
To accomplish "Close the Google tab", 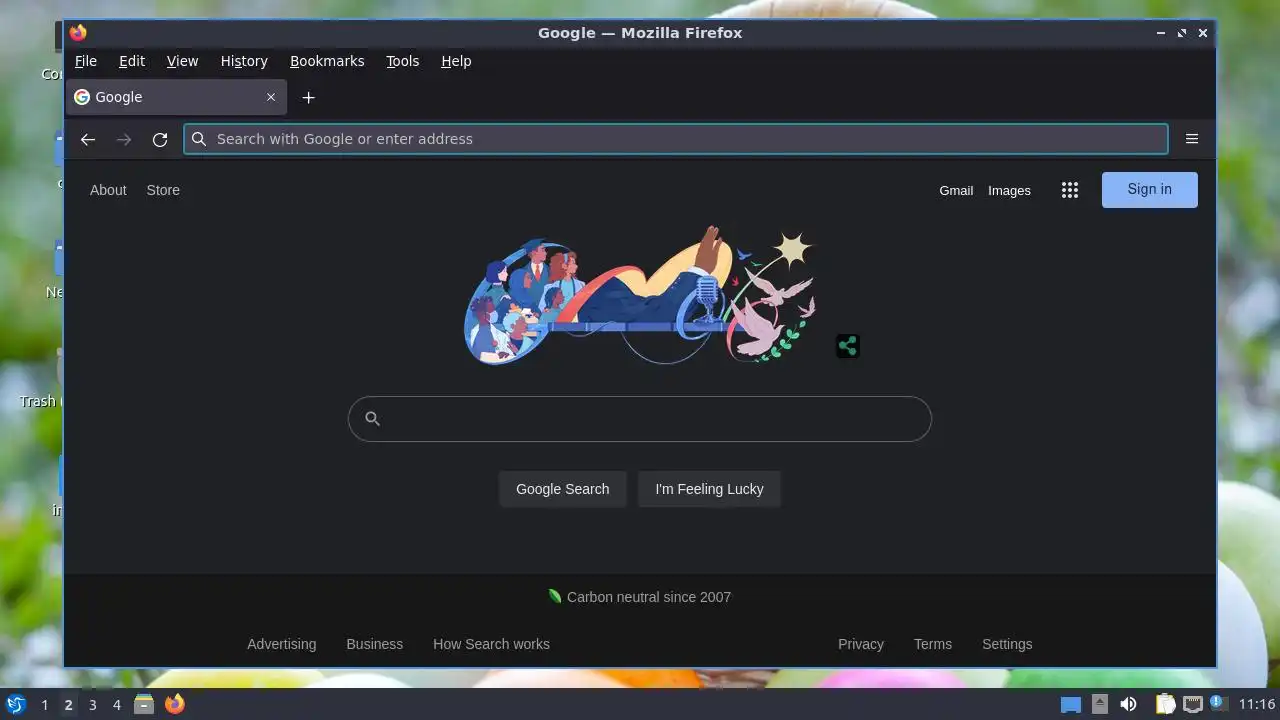I will tap(271, 97).
